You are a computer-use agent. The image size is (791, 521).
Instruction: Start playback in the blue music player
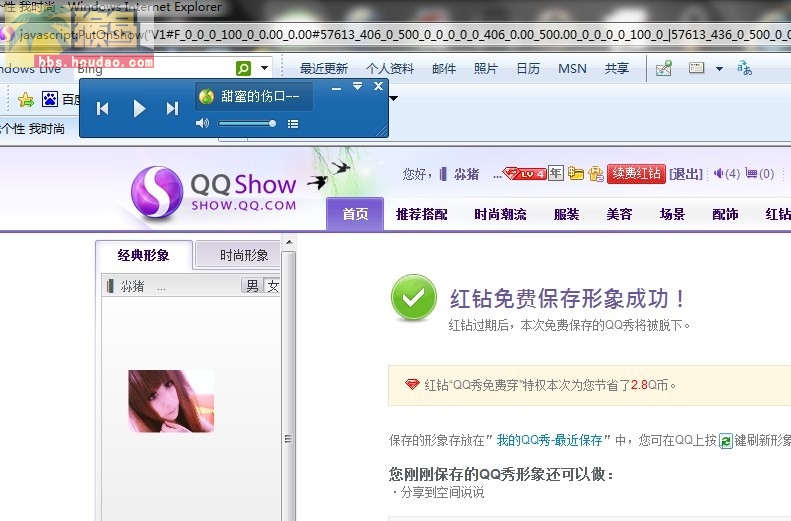139,108
